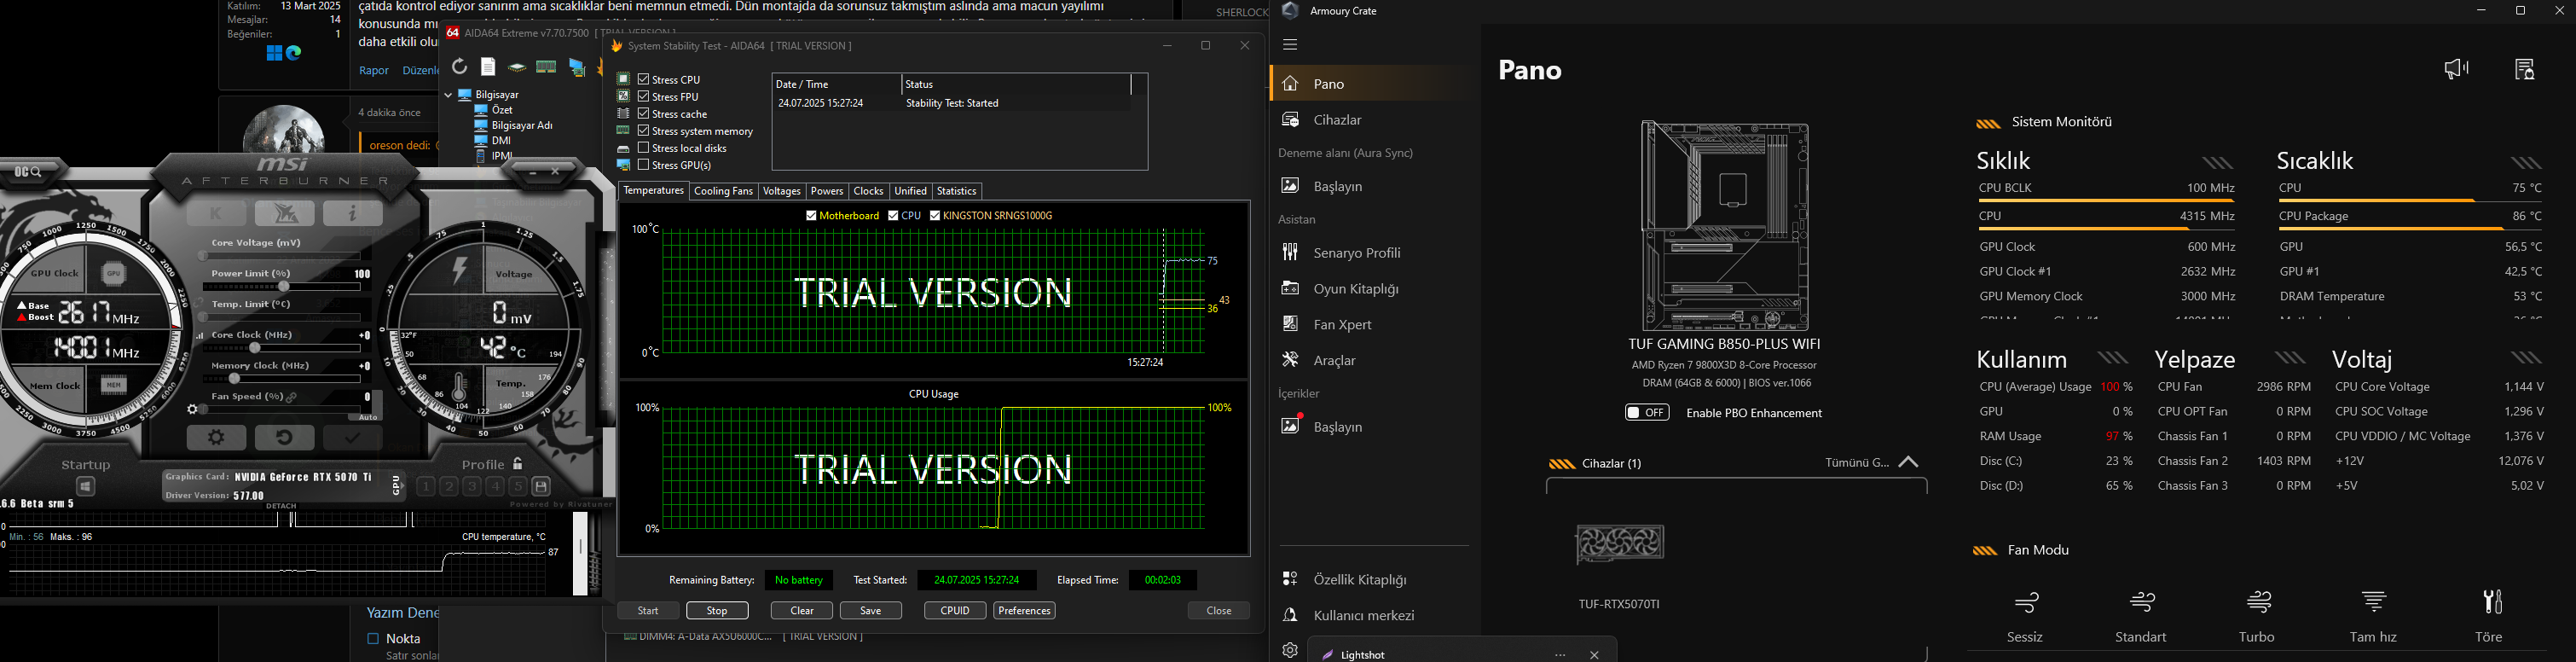Collapse the Bilgisayar tree node
This screenshot has width=2576, height=662.
(x=449, y=95)
